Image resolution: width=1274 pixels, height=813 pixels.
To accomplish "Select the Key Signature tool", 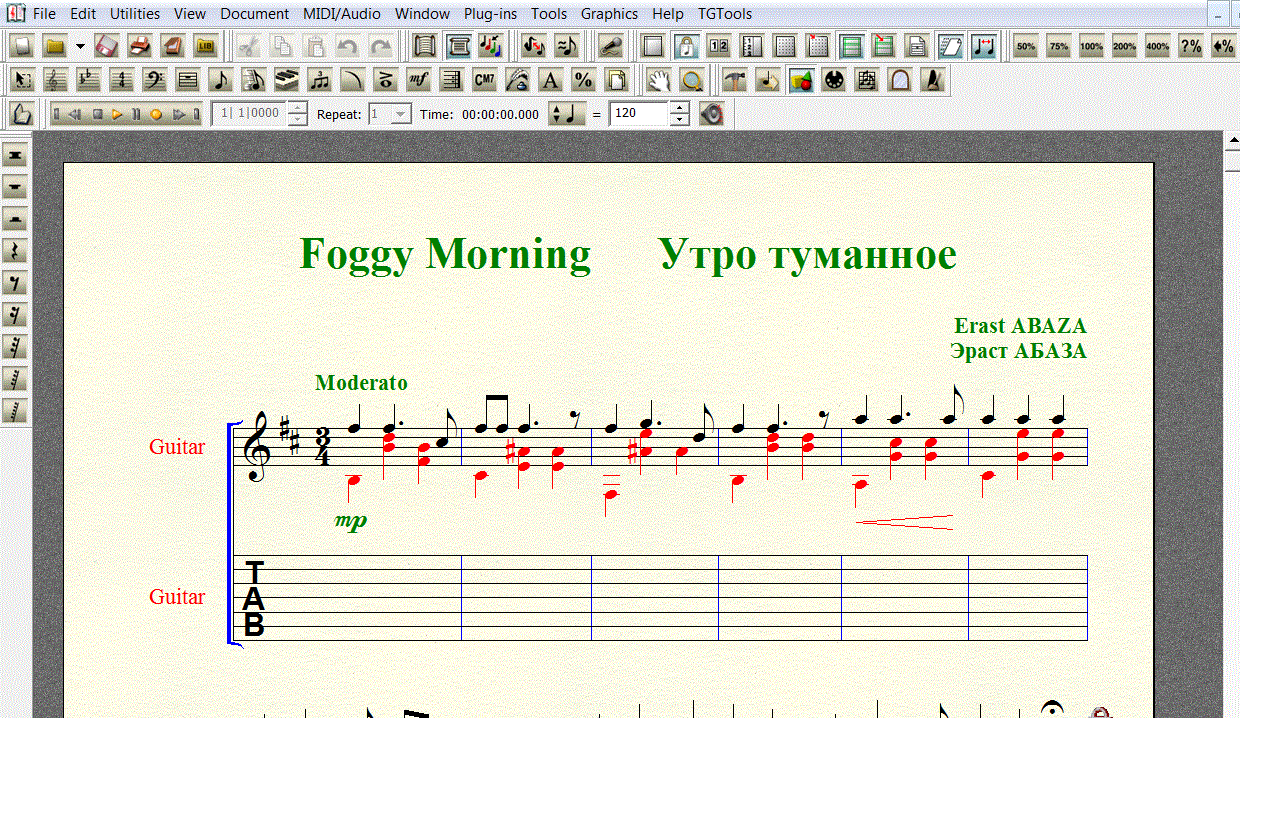I will (x=88, y=81).
